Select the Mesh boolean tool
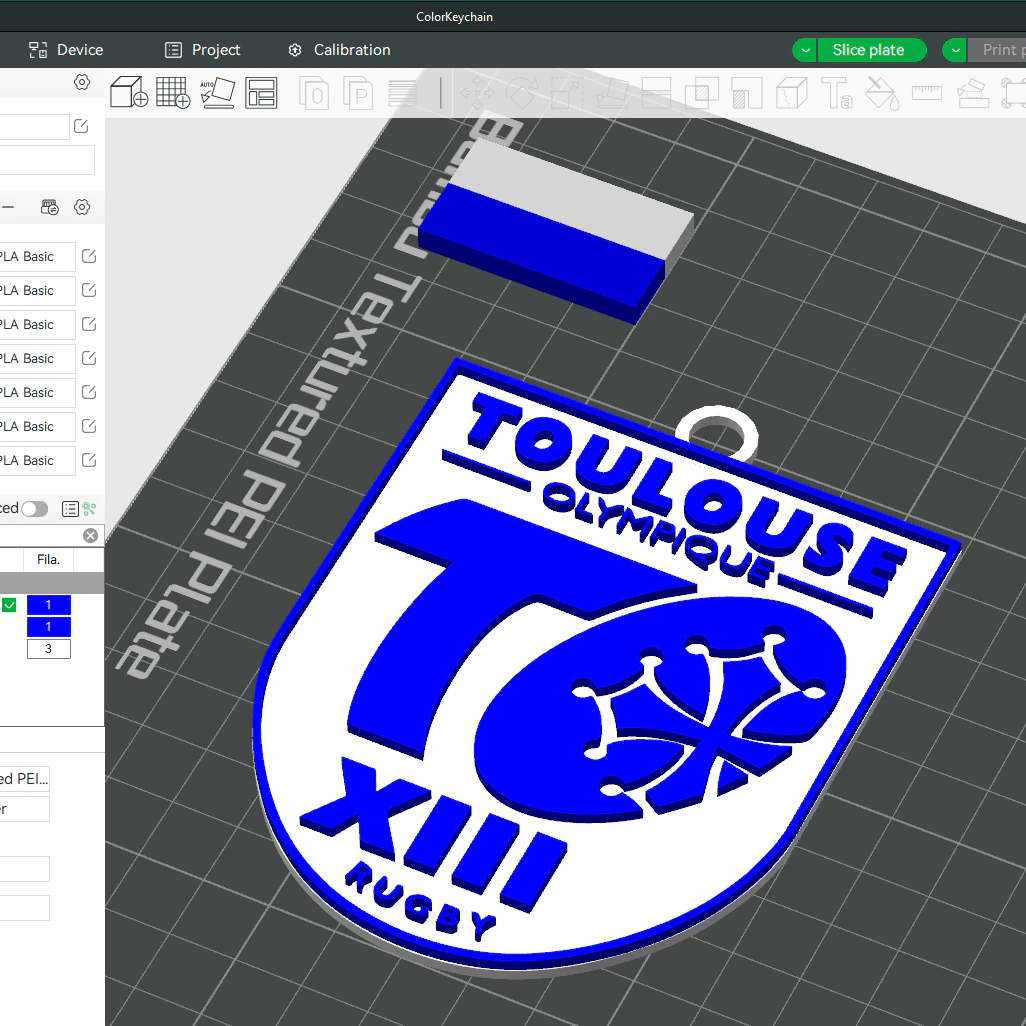The height and width of the screenshot is (1026, 1026). point(701,93)
